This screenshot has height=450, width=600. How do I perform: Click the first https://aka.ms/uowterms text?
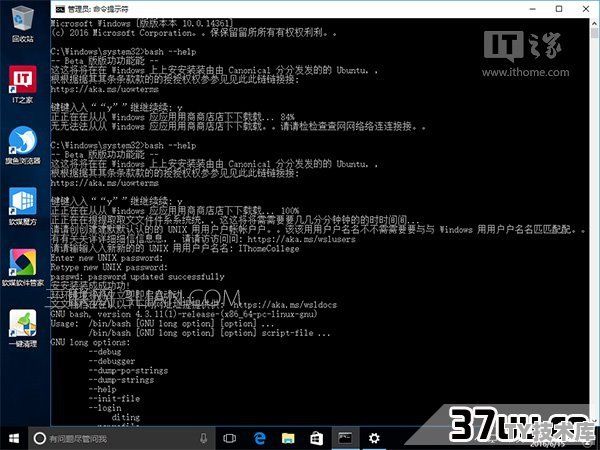click(x=104, y=90)
